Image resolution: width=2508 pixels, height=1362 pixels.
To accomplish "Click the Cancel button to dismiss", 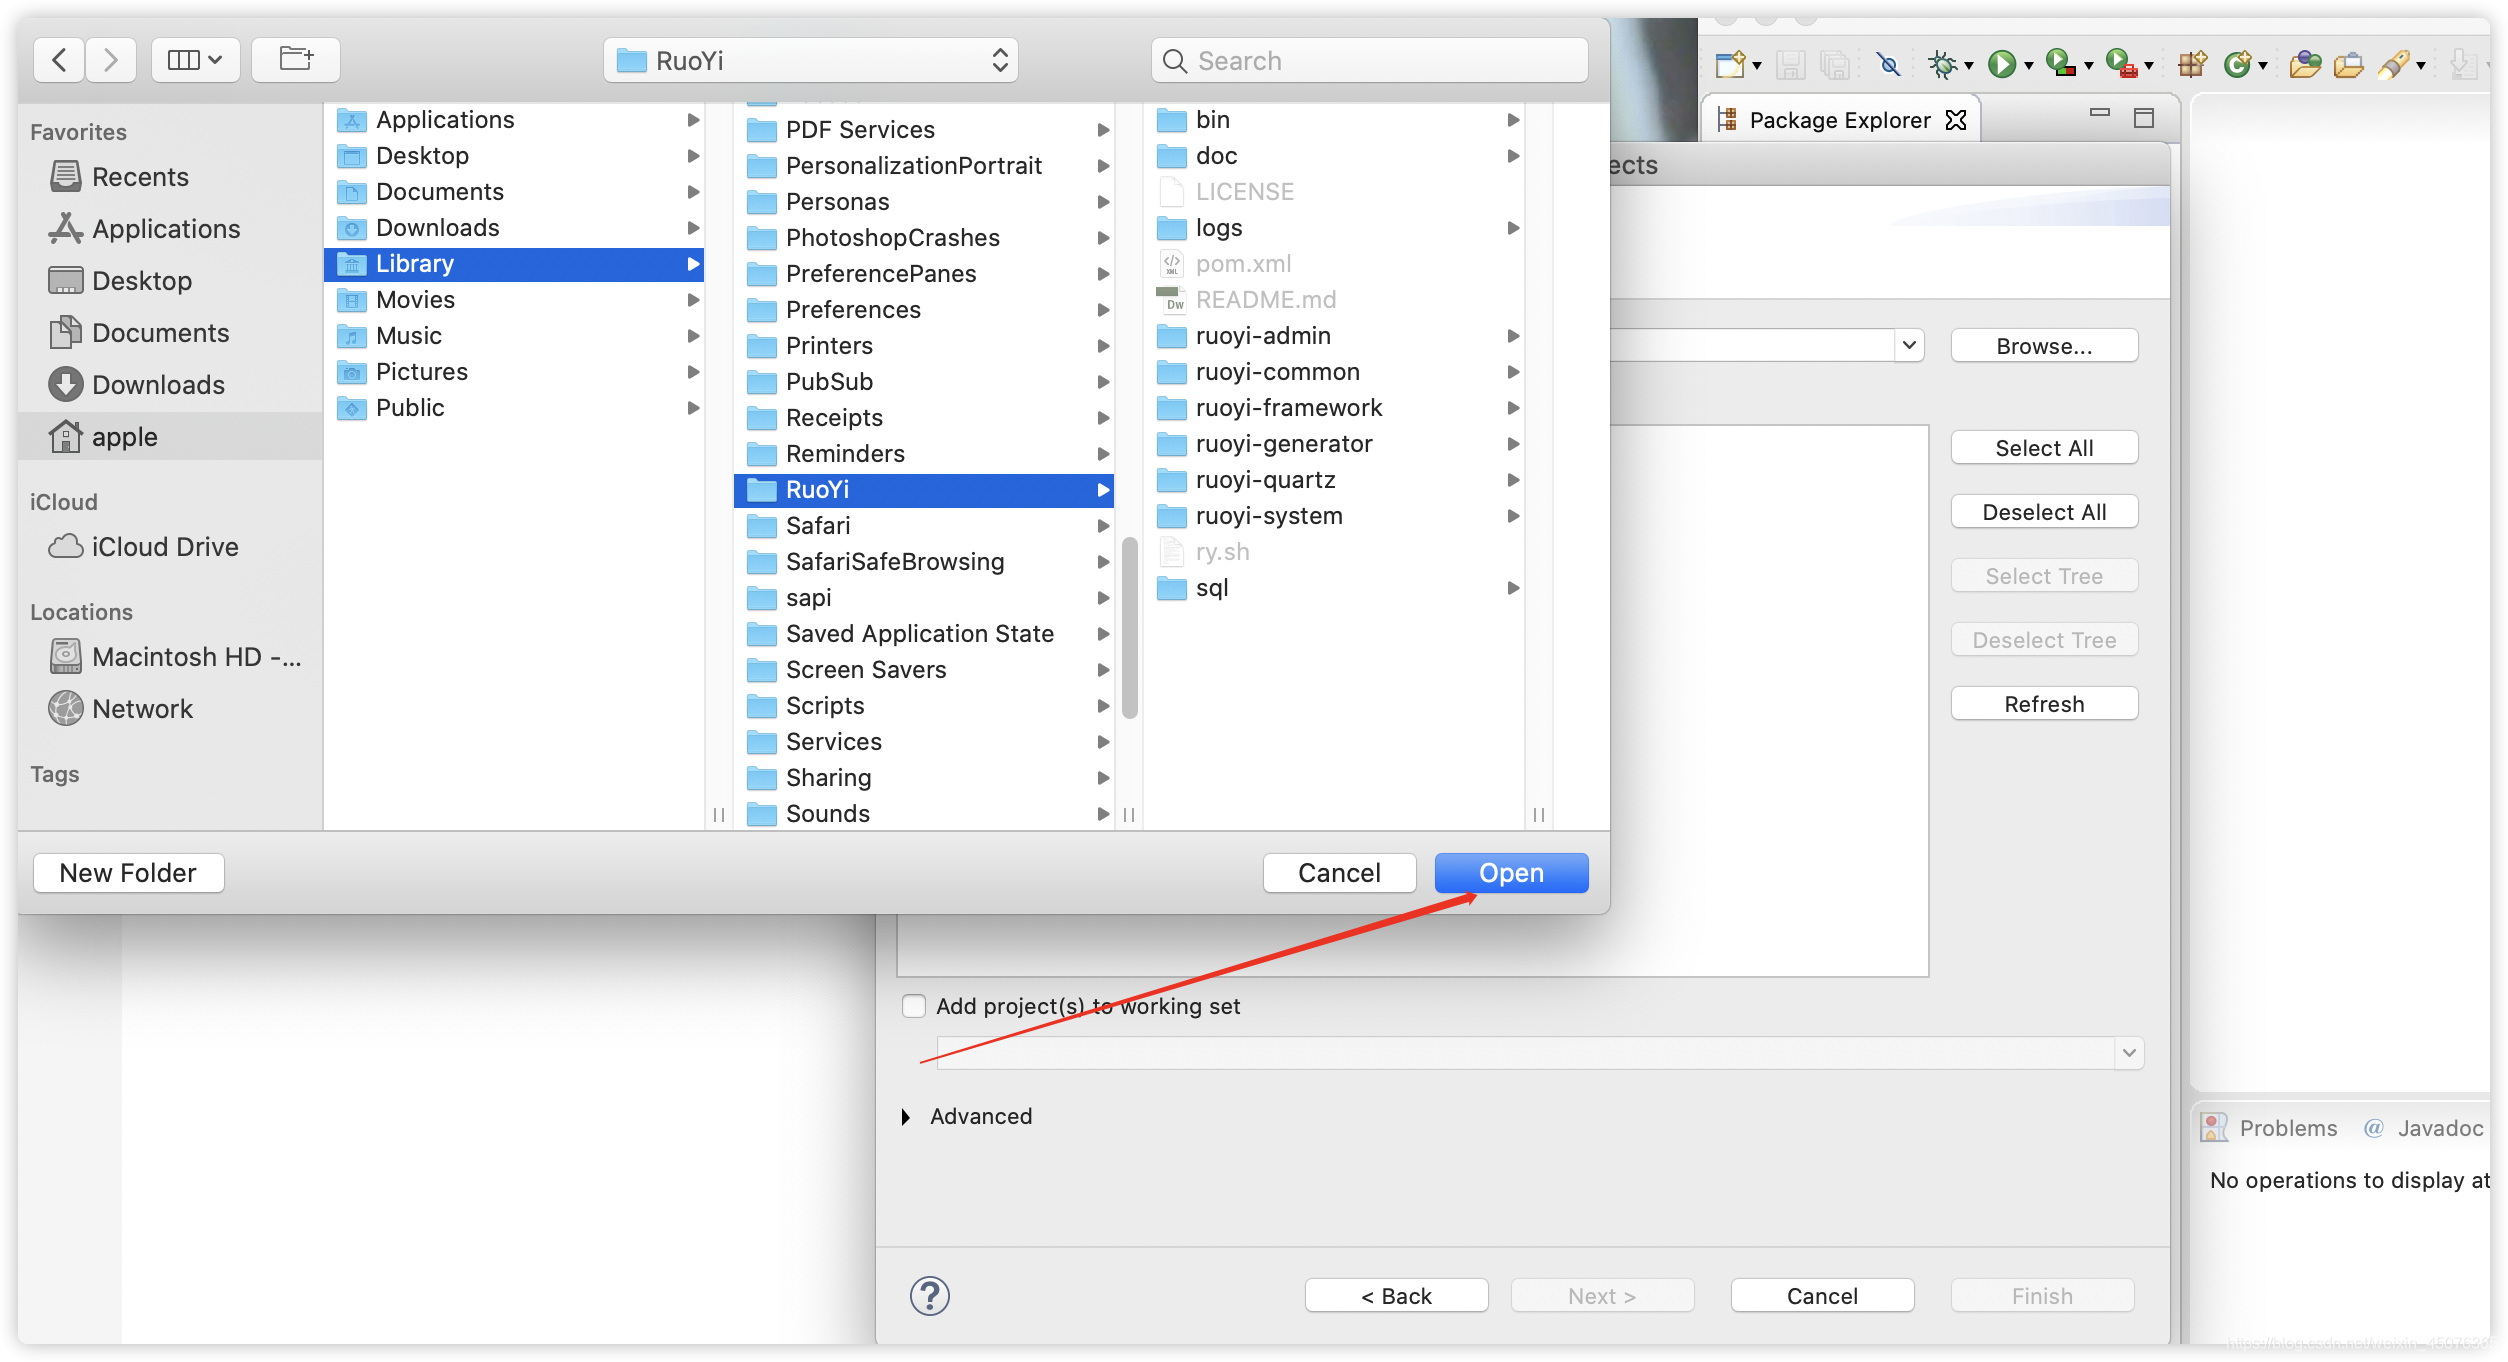I will 1341,871.
